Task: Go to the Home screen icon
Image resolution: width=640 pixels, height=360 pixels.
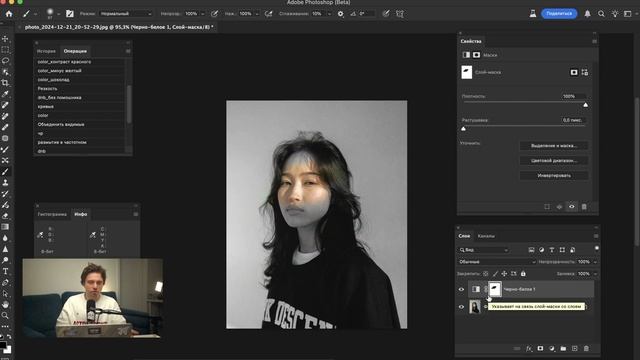Action: pyautogui.click(x=9, y=13)
